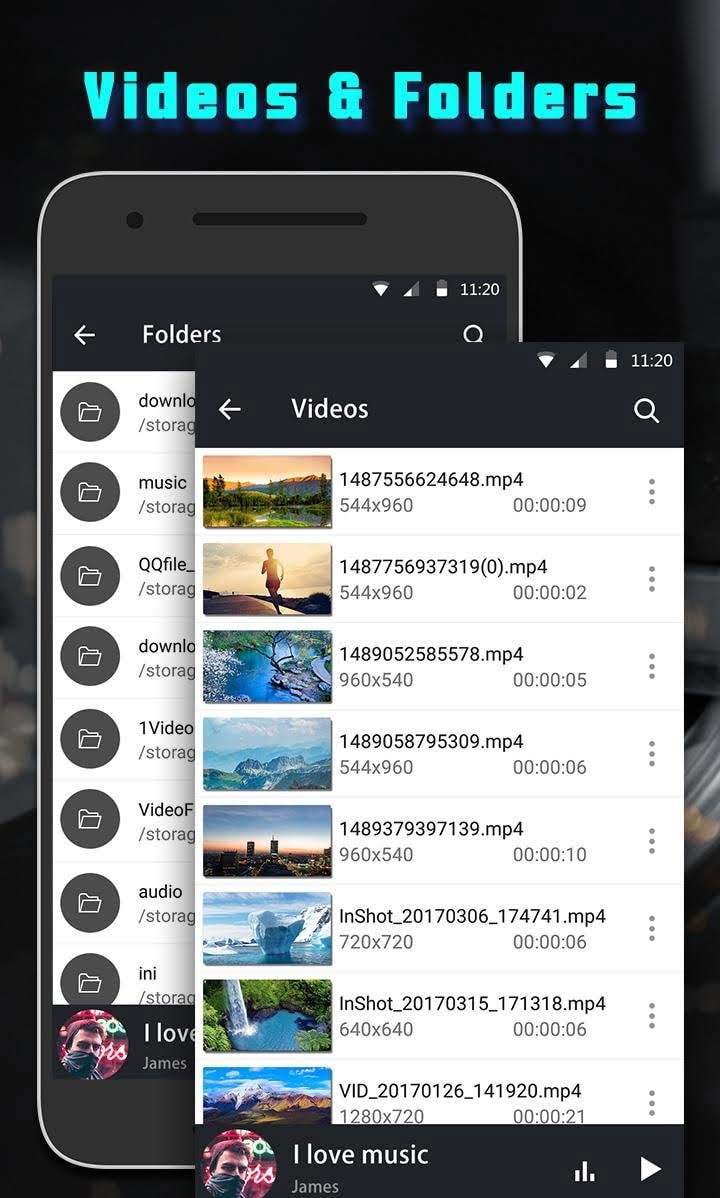Image resolution: width=720 pixels, height=1198 pixels.
Task: Tap the blue river tree thumbnail
Action: [x=268, y=666]
